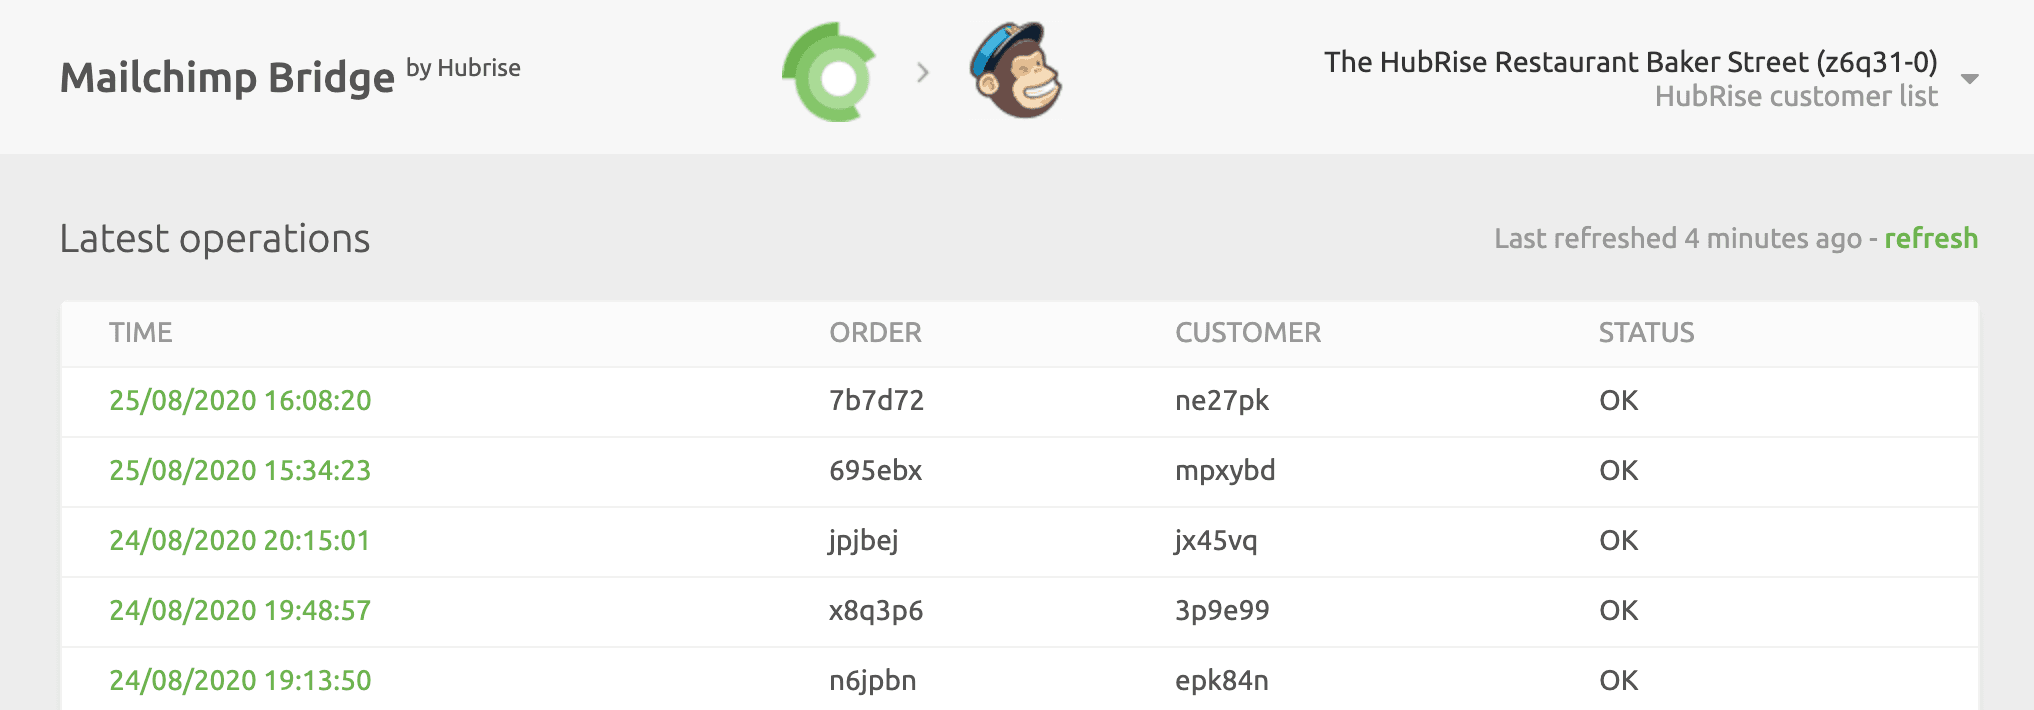This screenshot has width=2034, height=710.
Task: Click the CUSTOMER column header
Action: tap(1247, 333)
